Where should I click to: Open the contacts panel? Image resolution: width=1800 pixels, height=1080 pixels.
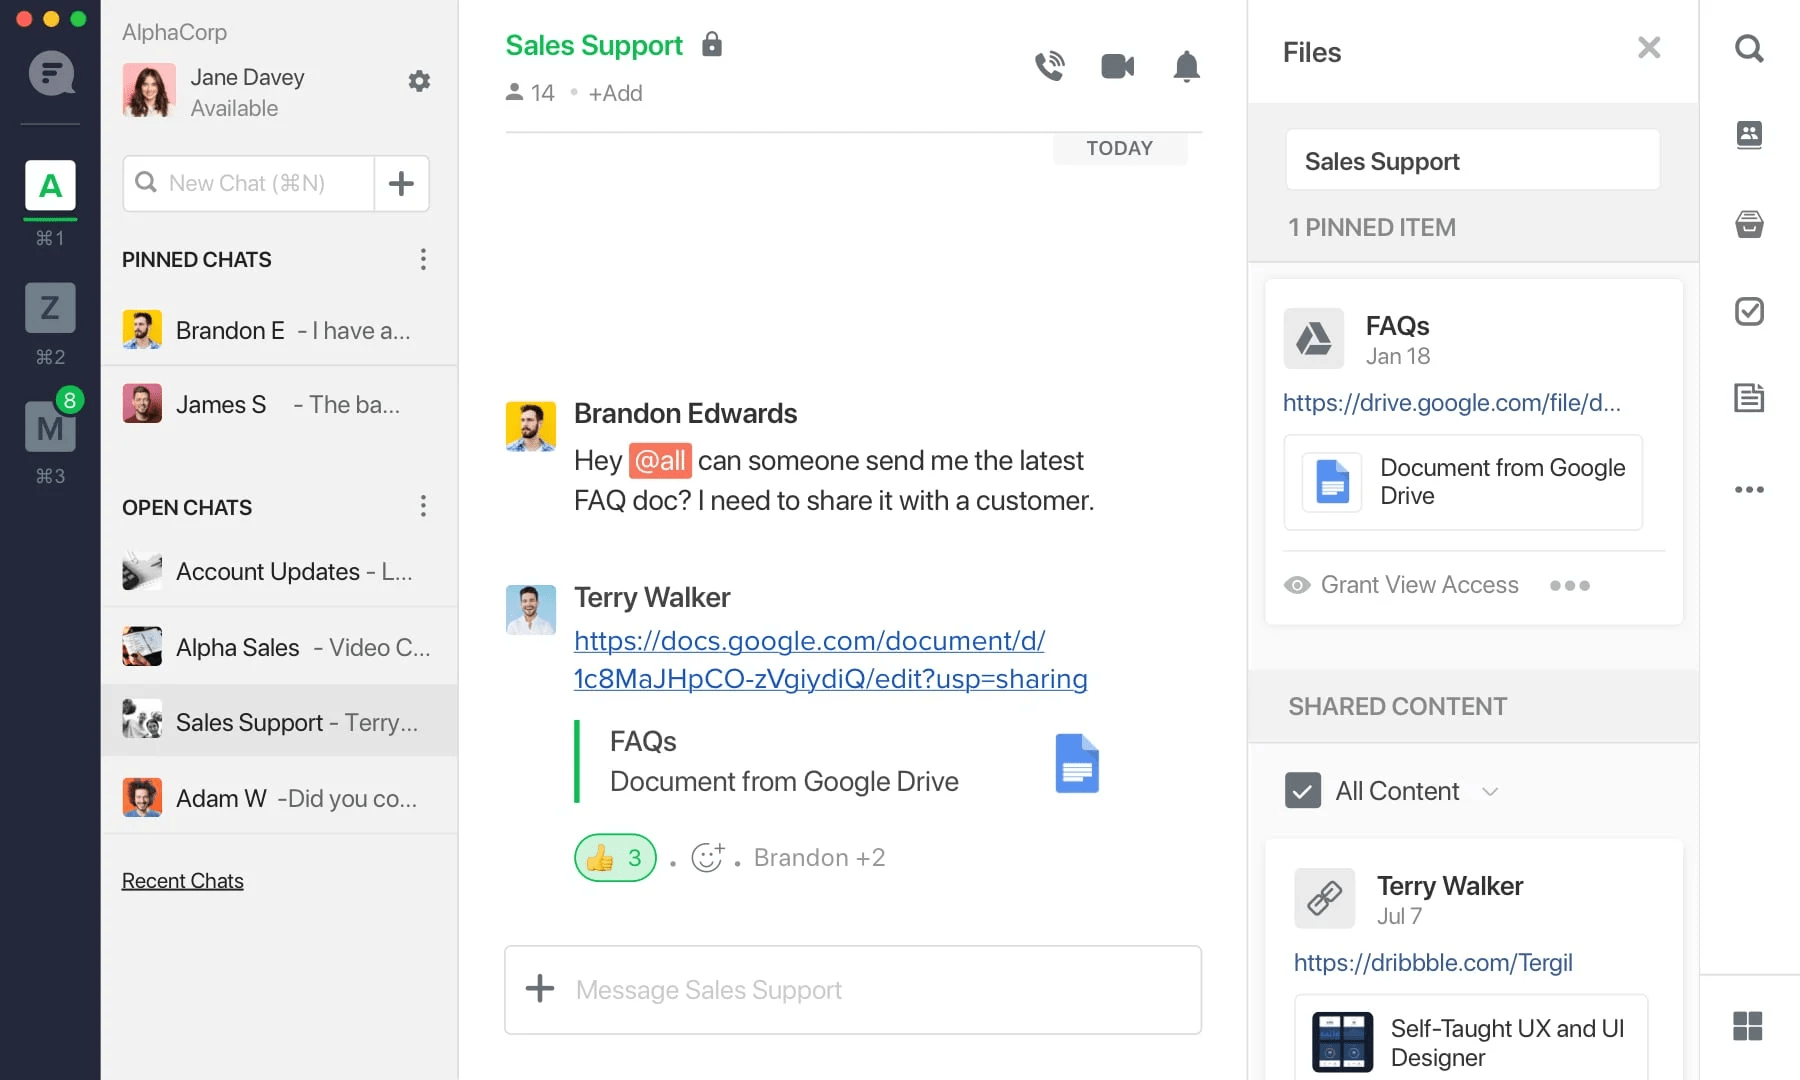[1748, 136]
